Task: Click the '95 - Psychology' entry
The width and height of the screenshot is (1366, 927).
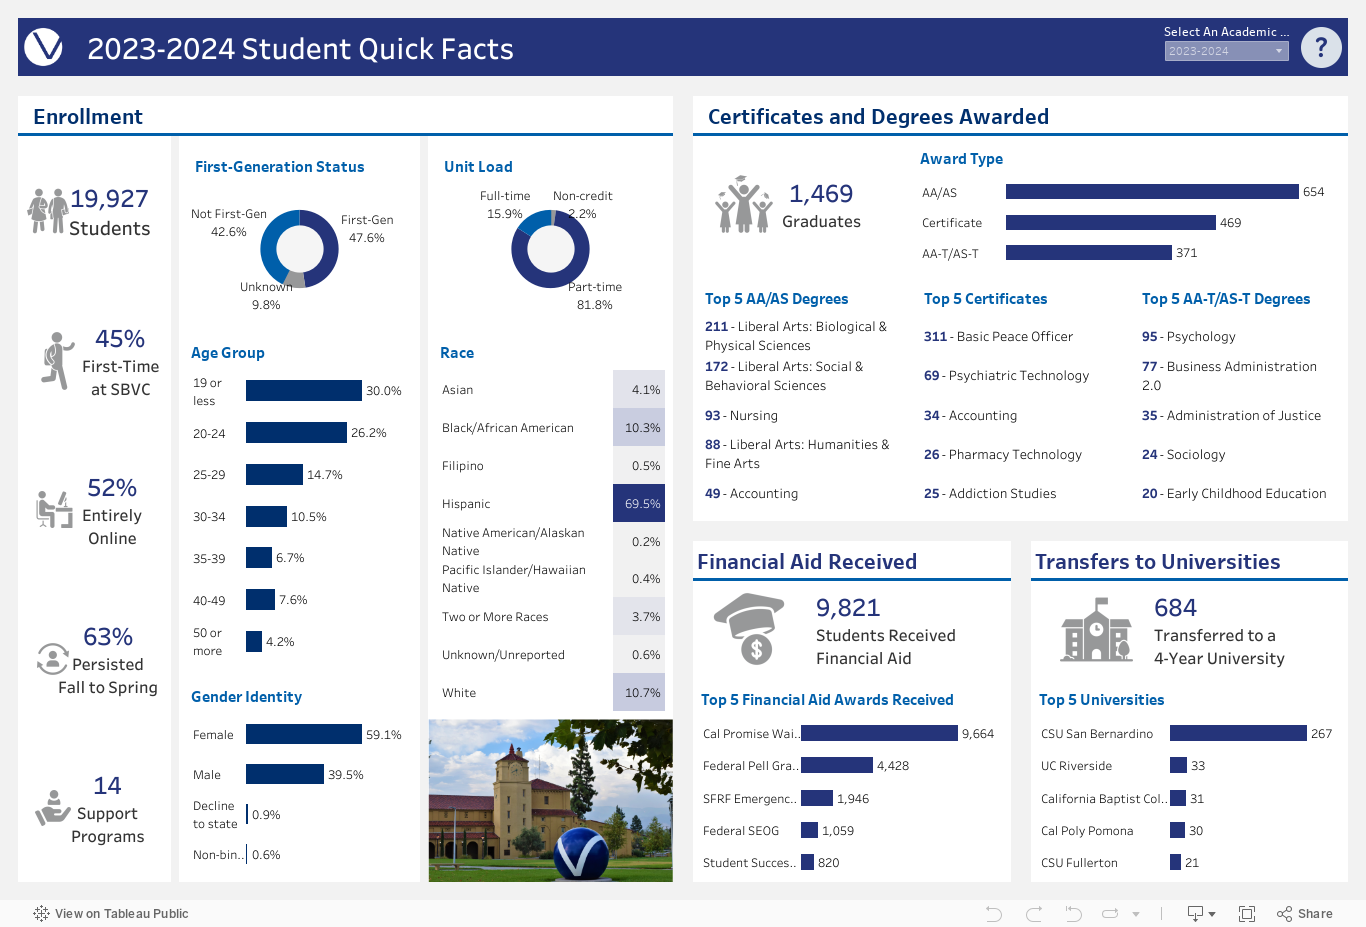Action: [x=1189, y=337]
